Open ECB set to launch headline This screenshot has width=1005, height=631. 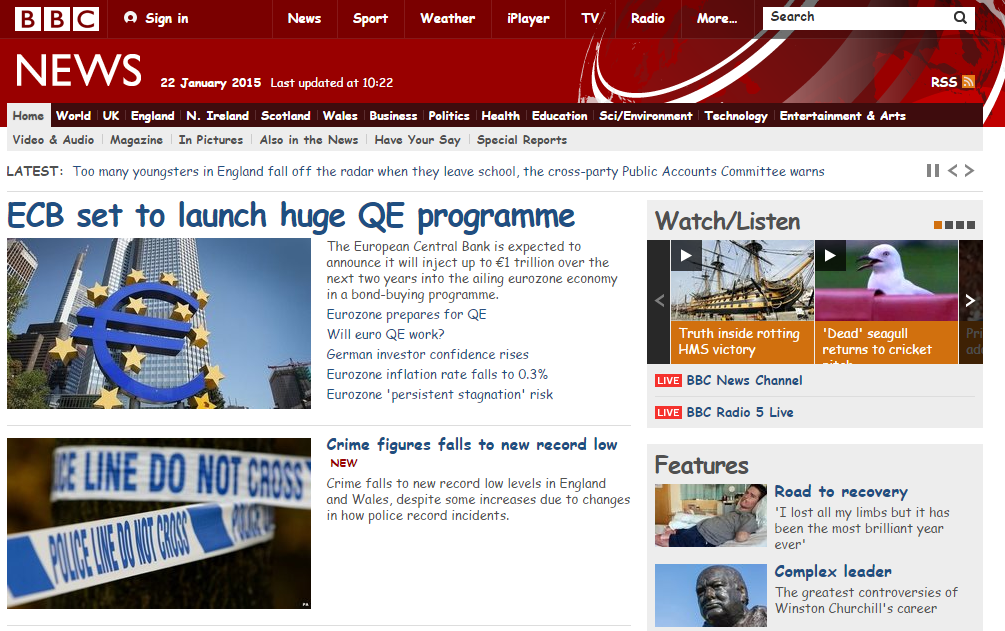(291, 216)
